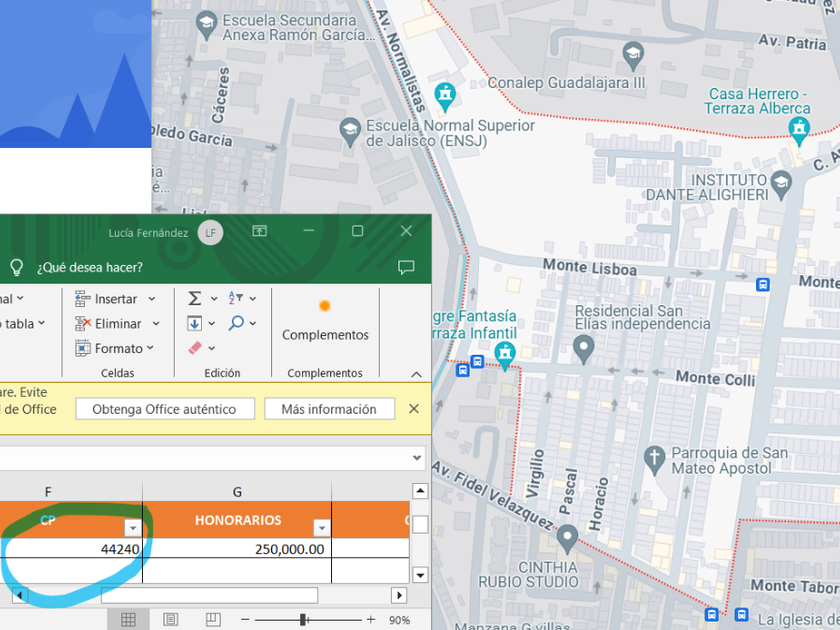Open the Formato cells menu
Image resolution: width=840 pixels, height=630 pixels.
click(x=119, y=348)
